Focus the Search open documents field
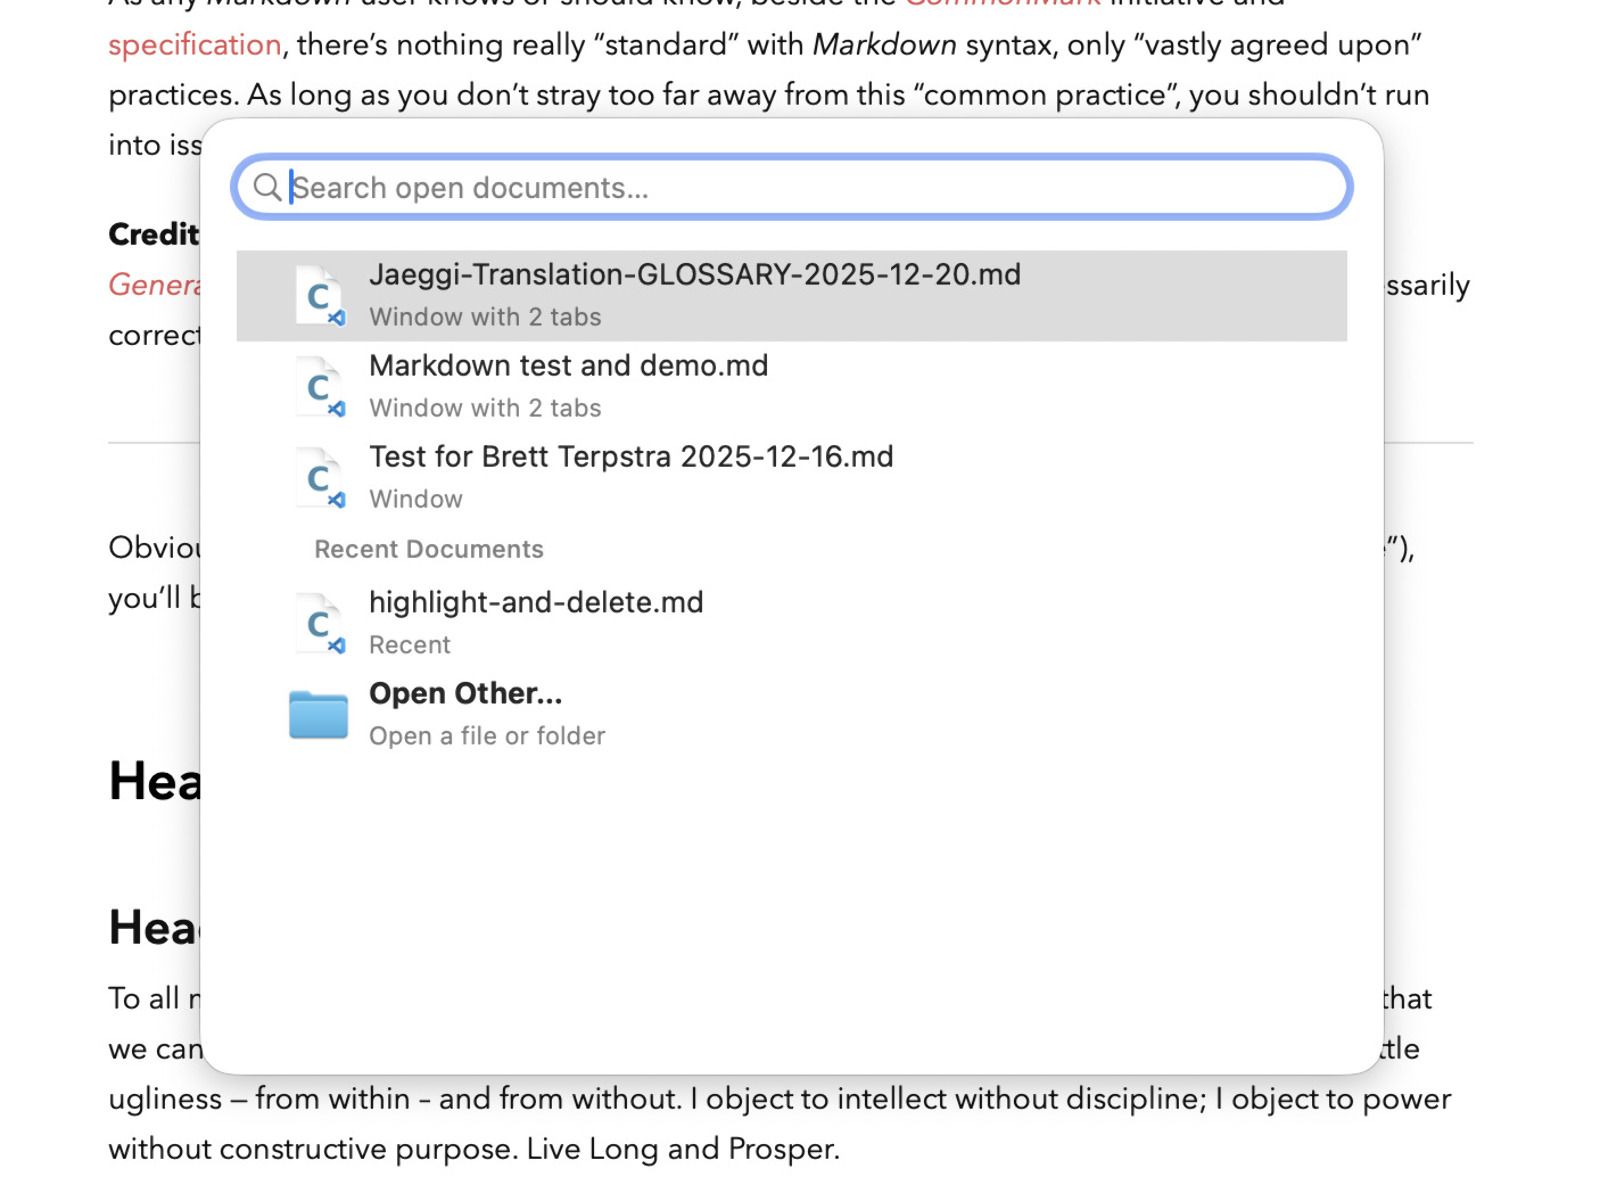Viewport: 1600px width, 1193px height. [800, 187]
